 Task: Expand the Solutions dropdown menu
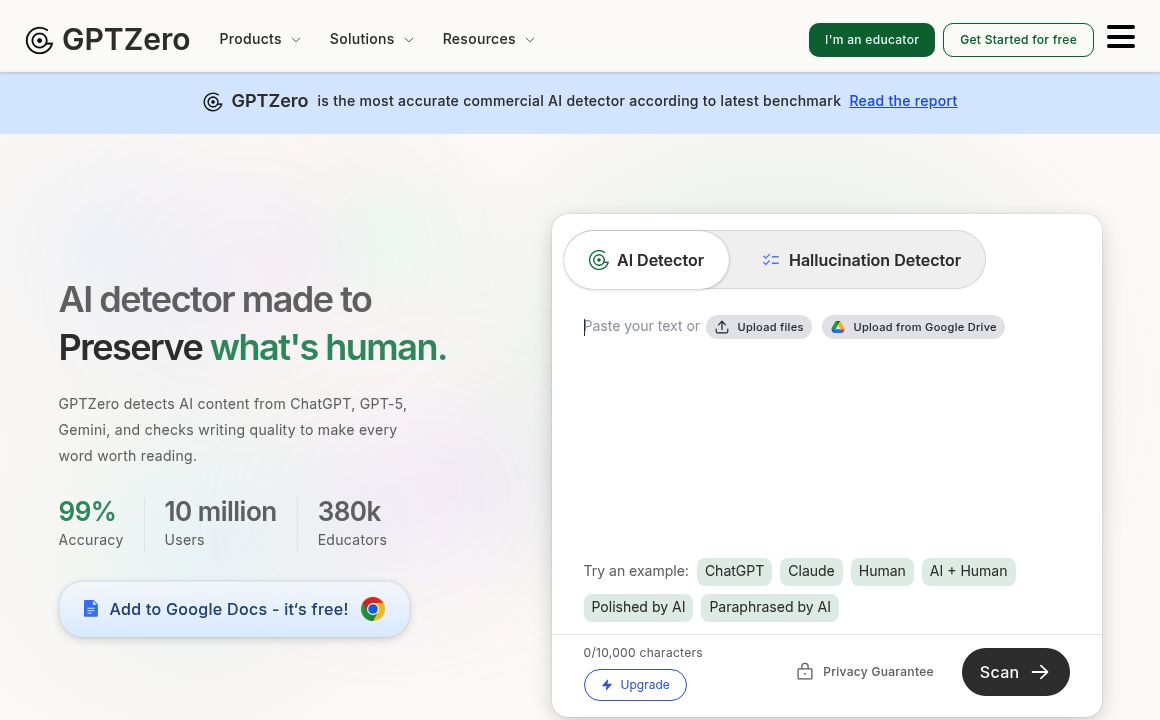pos(371,39)
